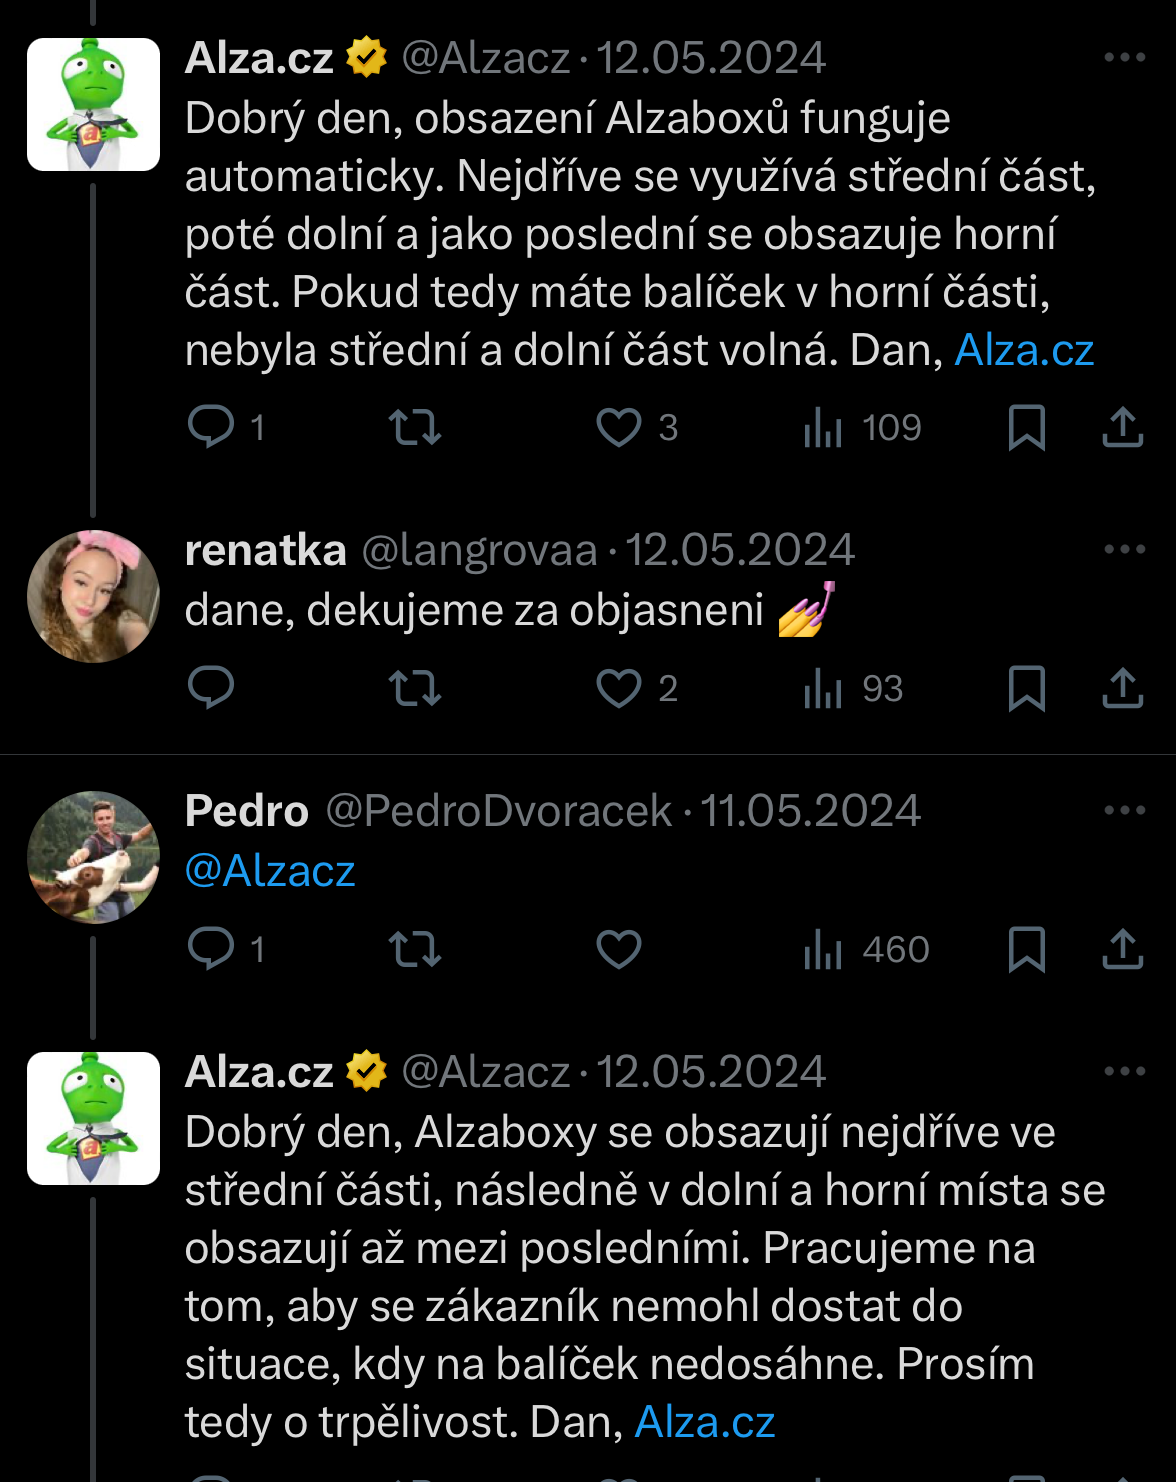1176x1482 pixels.
Task: Click Alza.cz's verified badge
Action: [x=366, y=57]
